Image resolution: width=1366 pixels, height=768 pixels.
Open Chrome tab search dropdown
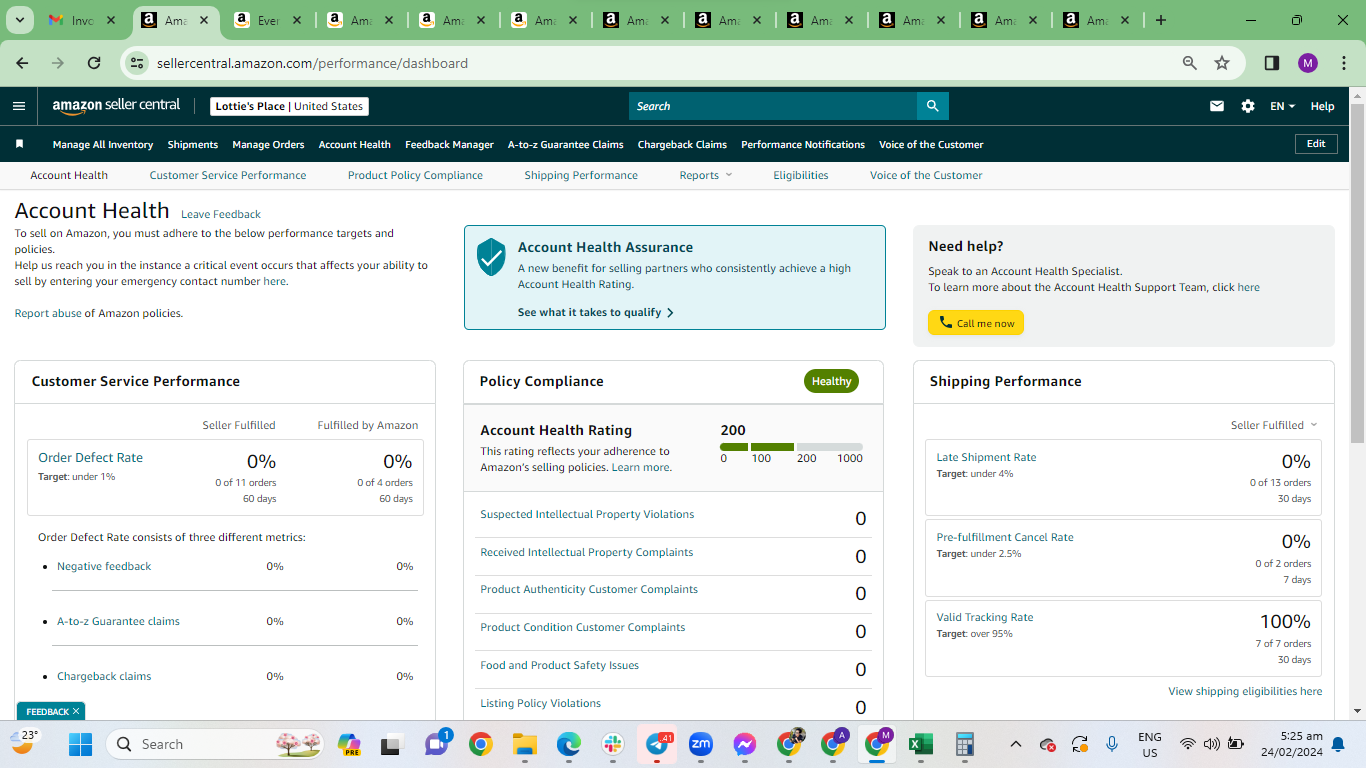(x=20, y=20)
